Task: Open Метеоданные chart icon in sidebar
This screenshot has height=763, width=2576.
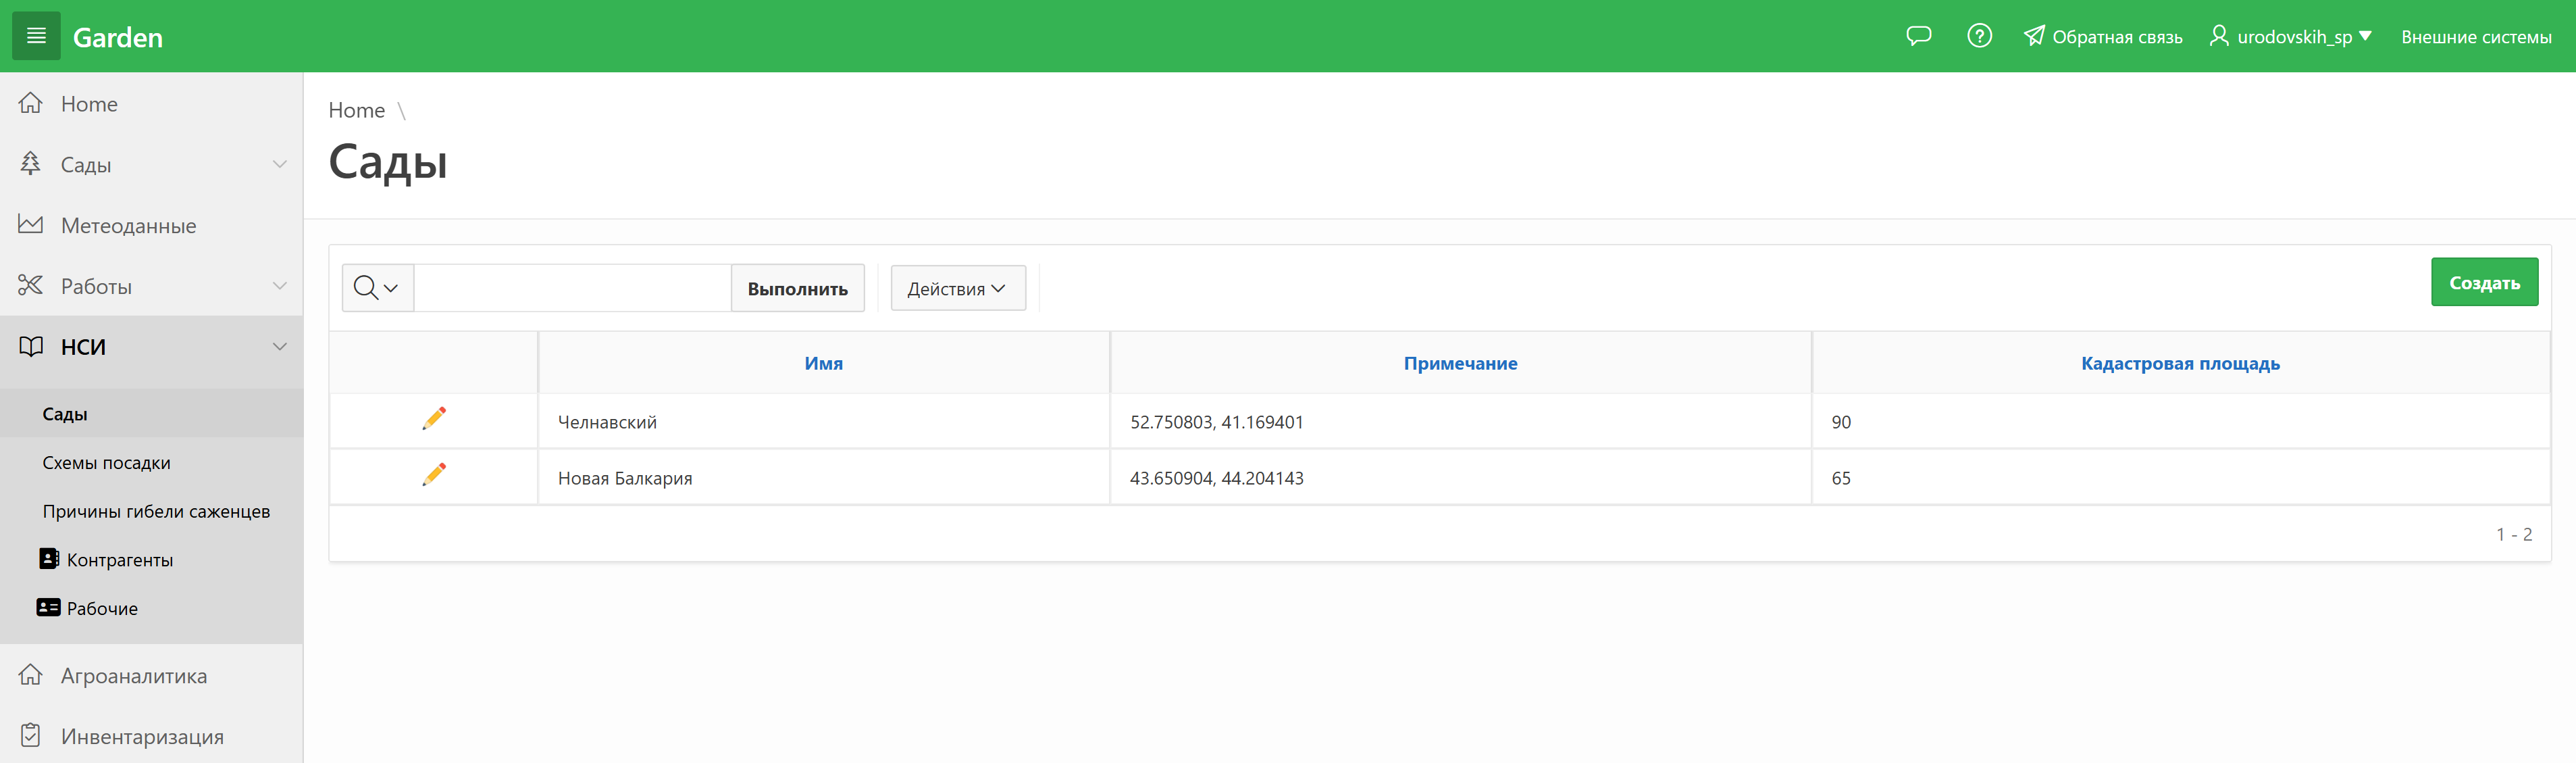Action: [31, 225]
